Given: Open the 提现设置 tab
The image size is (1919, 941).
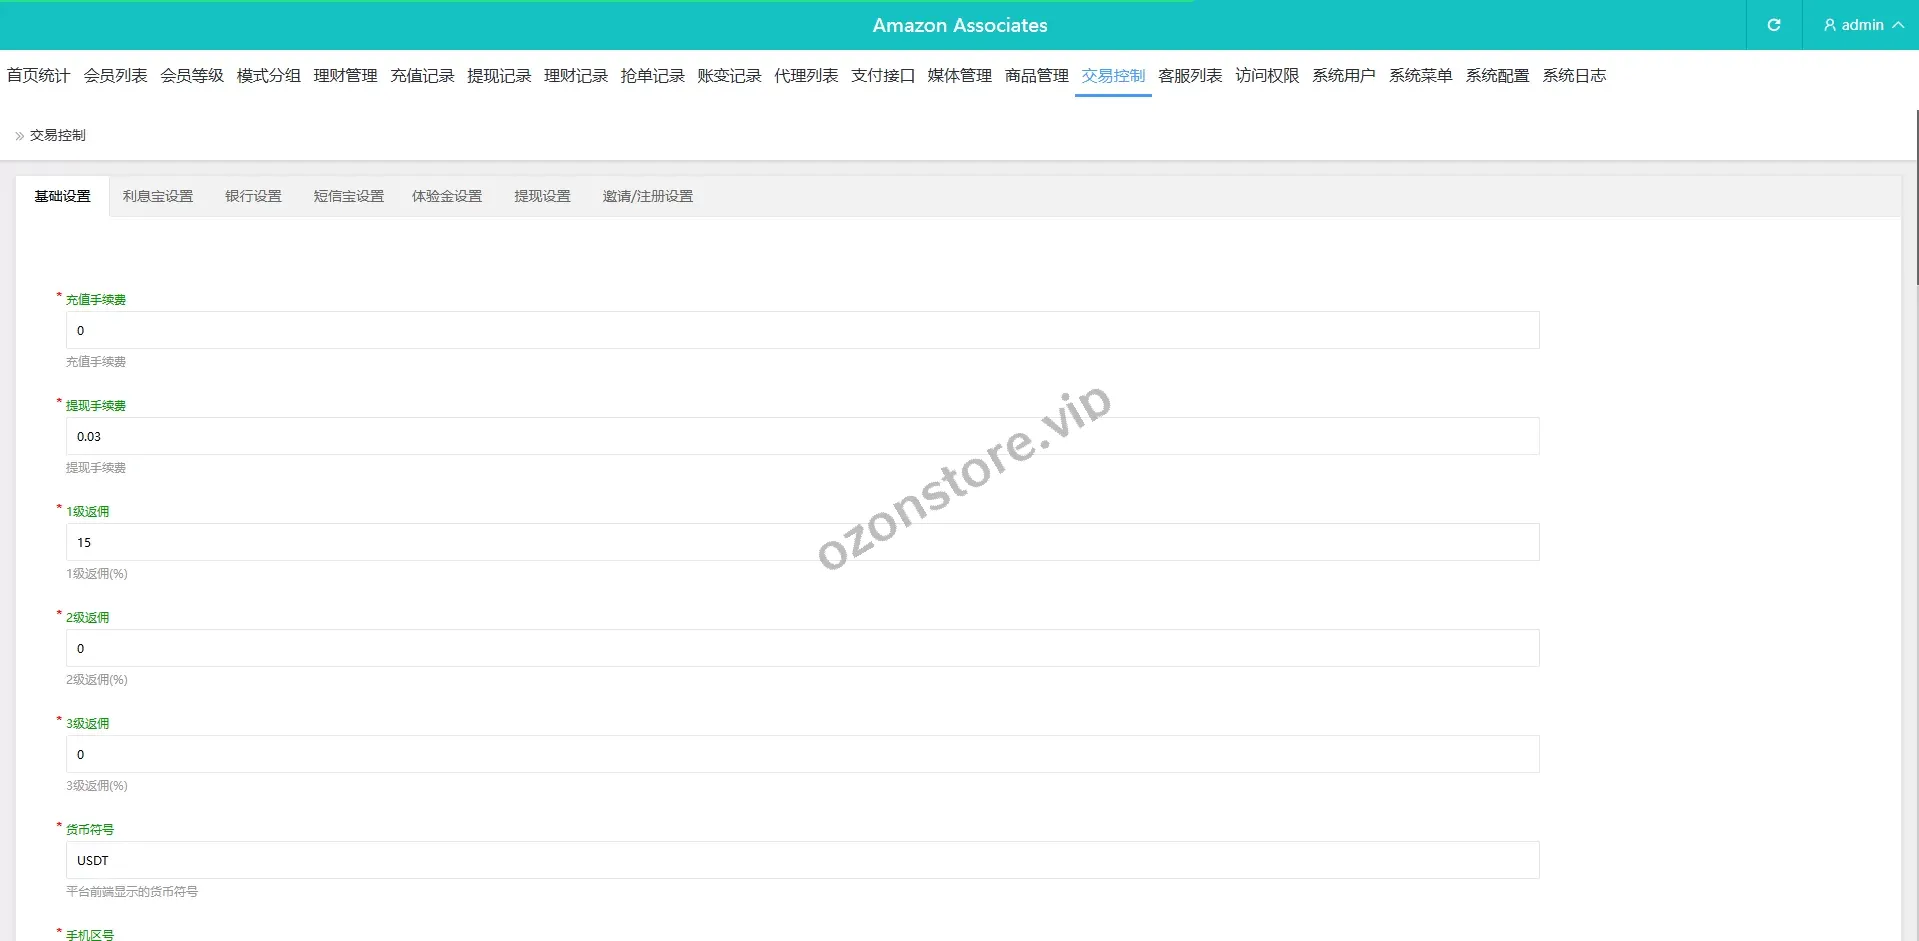Looking at the screenshot, I should [x=542, y=197].
